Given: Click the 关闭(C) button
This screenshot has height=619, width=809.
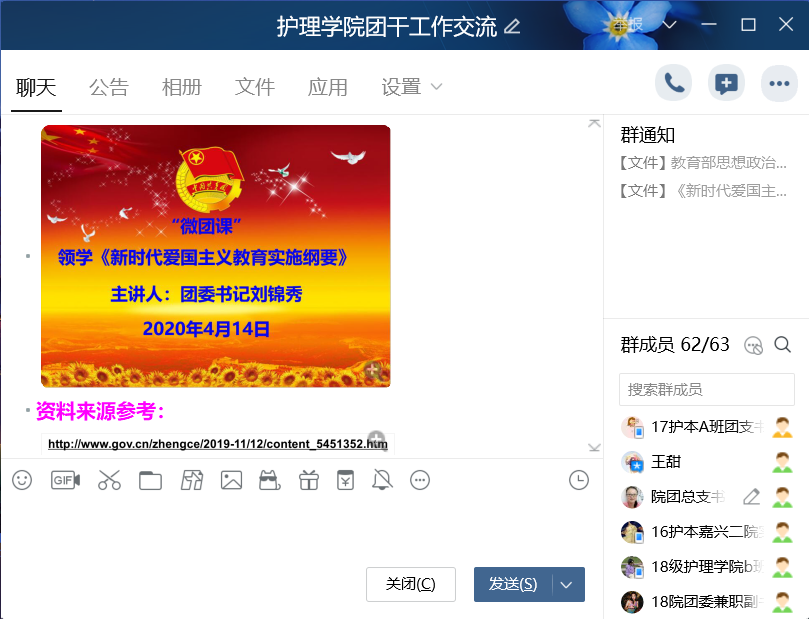Looking at the screenshot, I should click(x=411, y=584).
